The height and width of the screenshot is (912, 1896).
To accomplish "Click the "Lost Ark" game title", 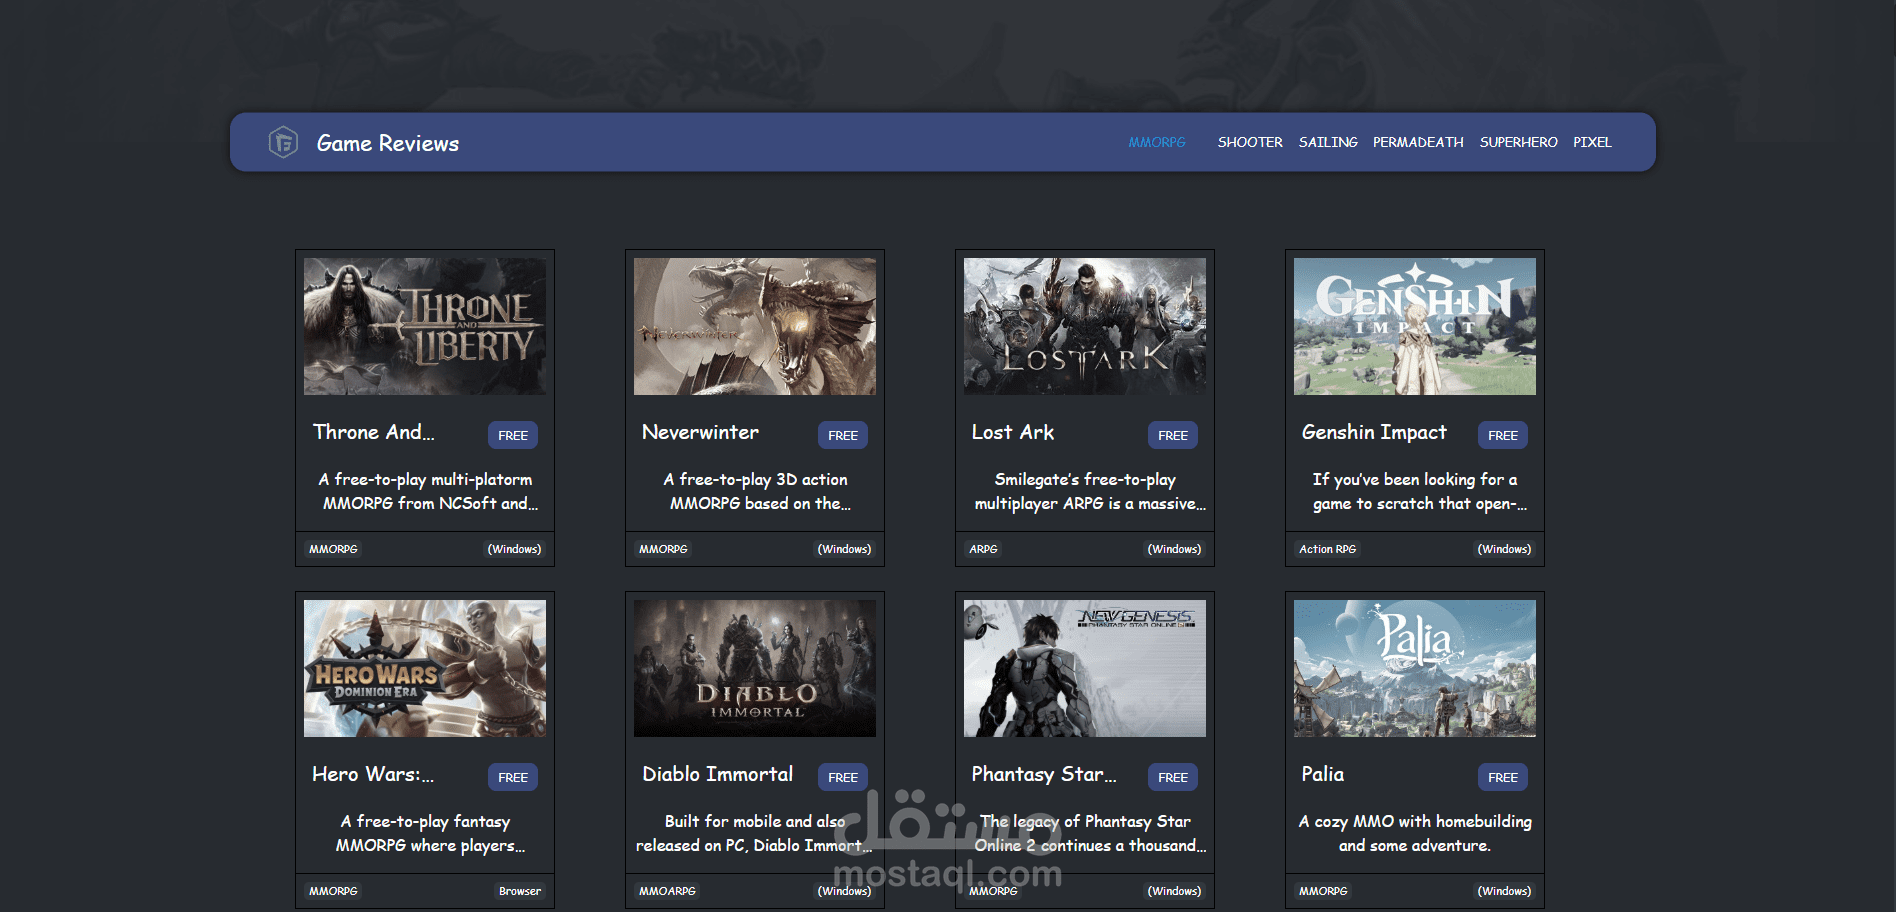I will tap(1013, 432).
